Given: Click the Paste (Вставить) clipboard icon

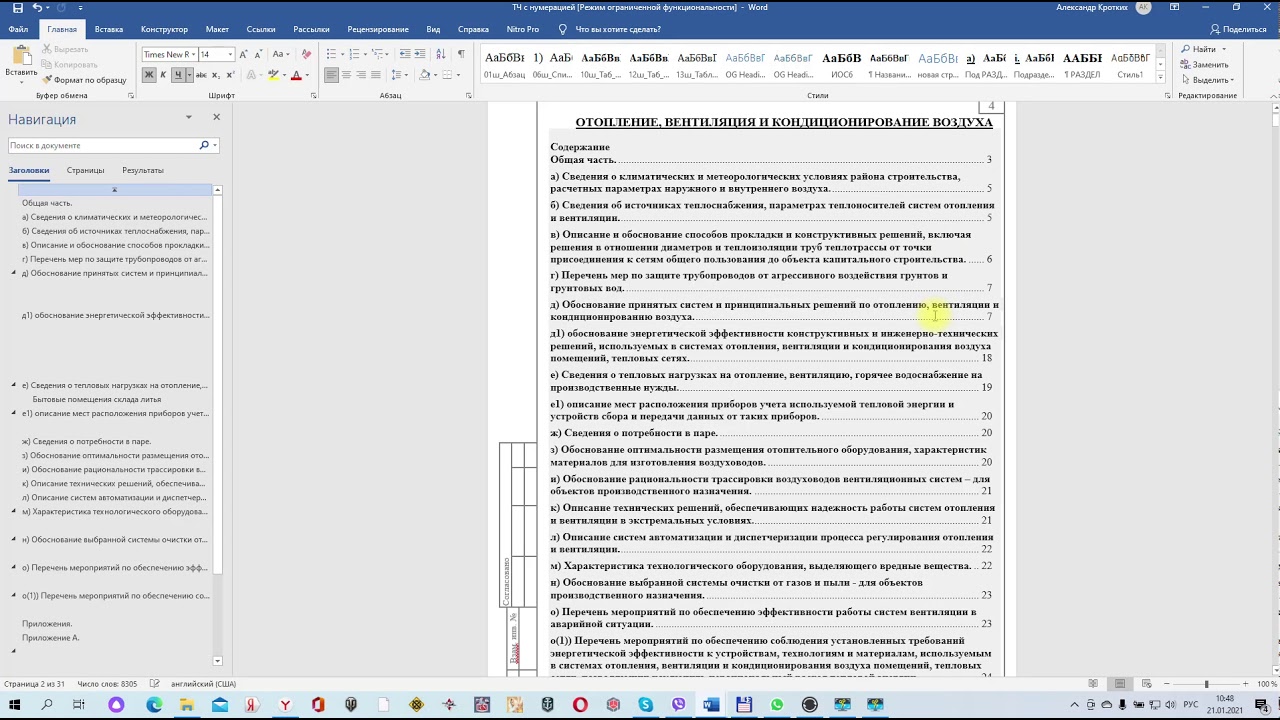Looking at the screenshot, I should [21, 56].
